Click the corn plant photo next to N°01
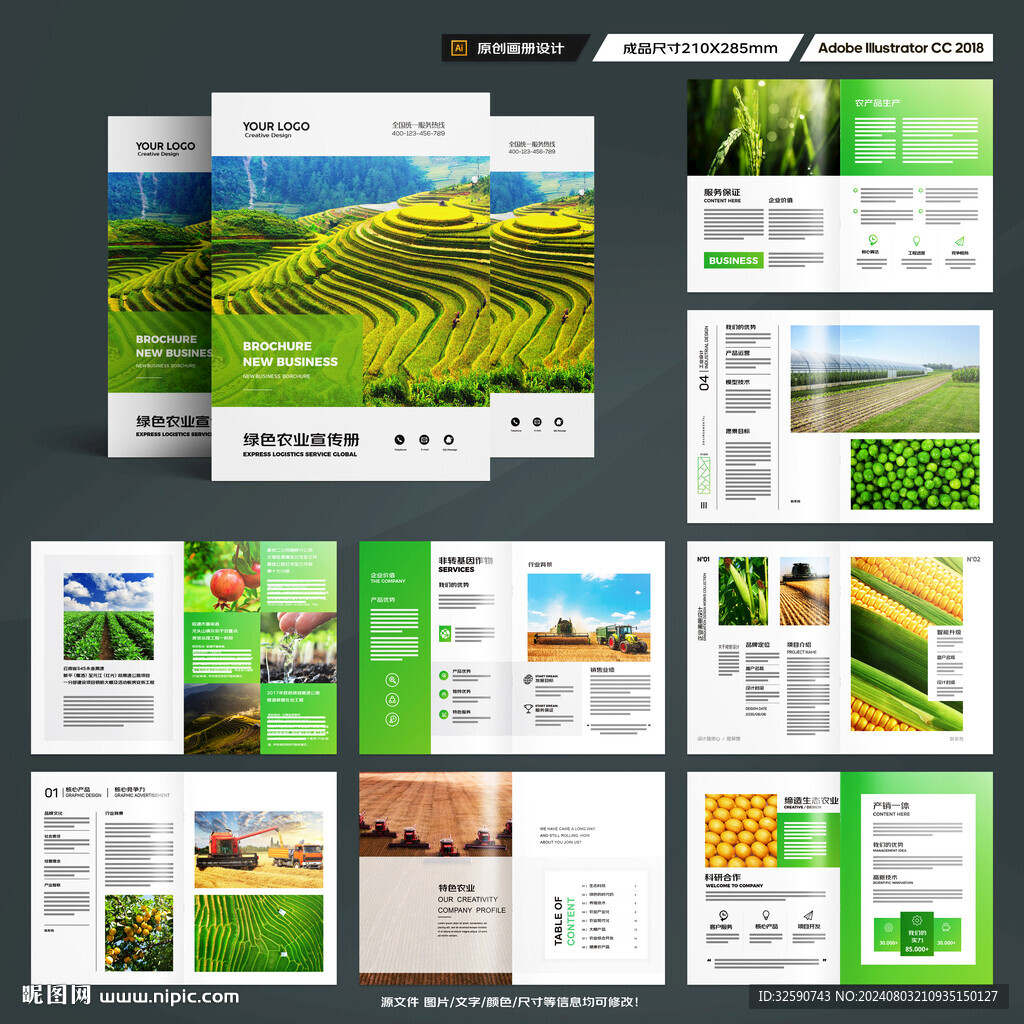1024x1024 pixels. pos(743,592)
